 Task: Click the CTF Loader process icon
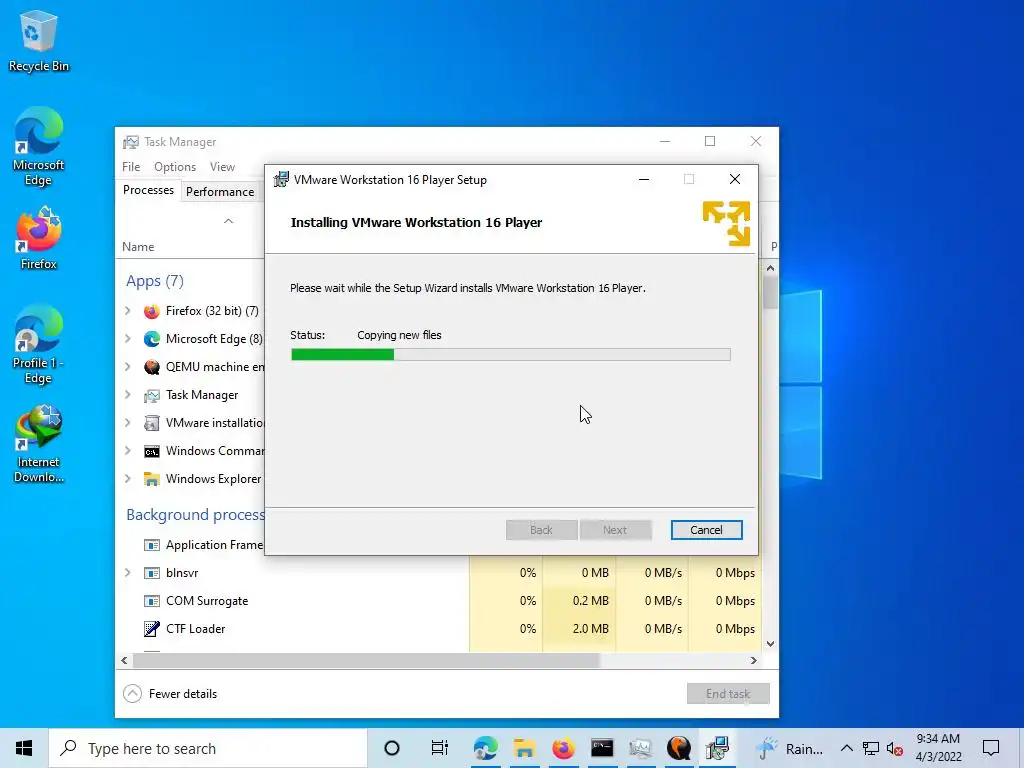click(x=152, y=629)
